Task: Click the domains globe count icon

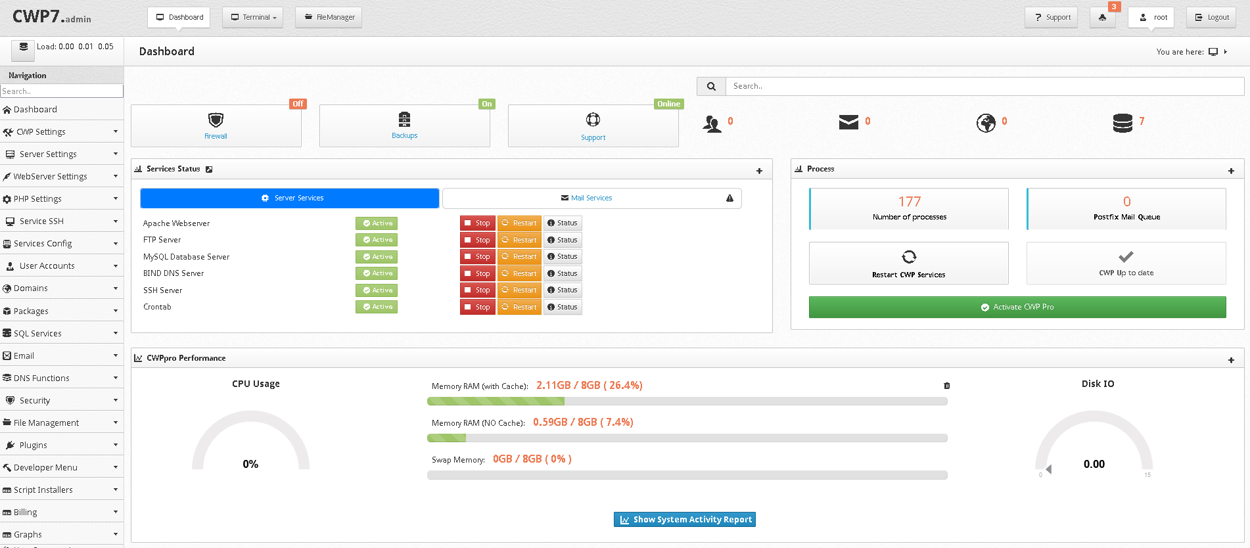Action: click(x=986, y=123)
